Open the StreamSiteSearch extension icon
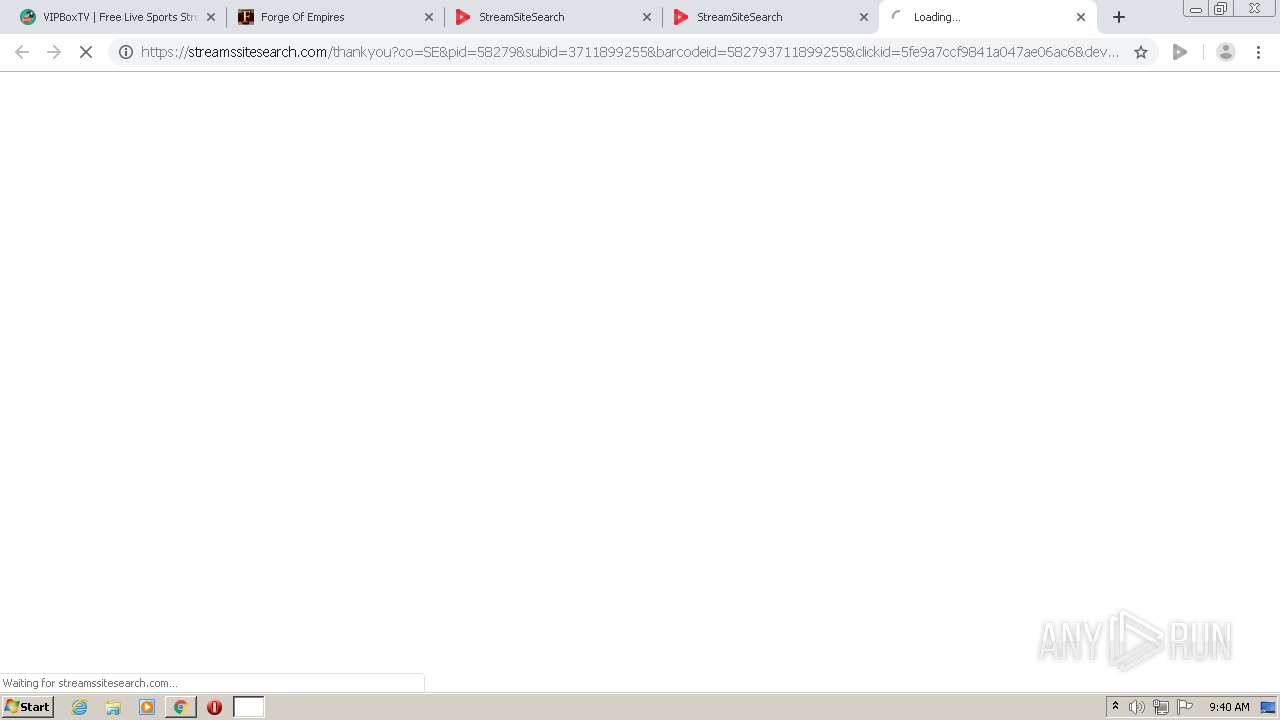 [1180, 52]
